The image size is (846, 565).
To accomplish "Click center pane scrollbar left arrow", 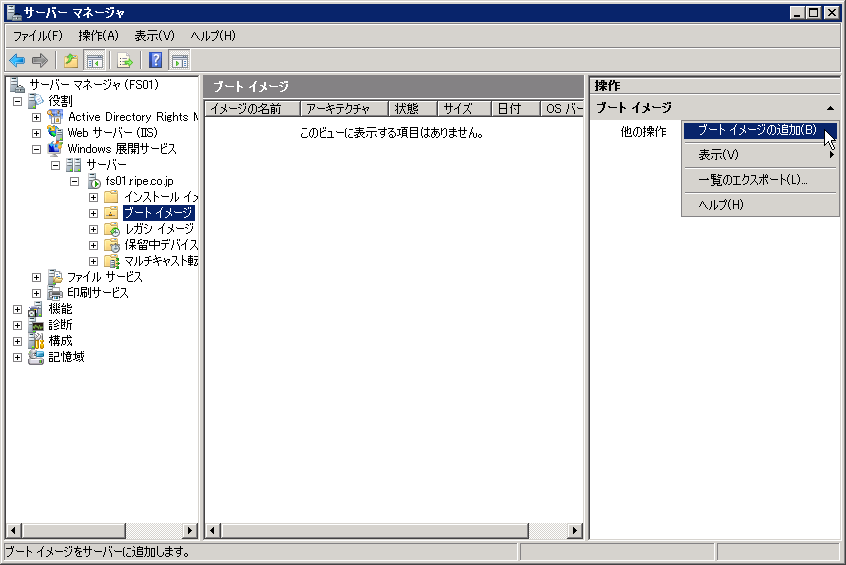I will click(x=212, y=530).
